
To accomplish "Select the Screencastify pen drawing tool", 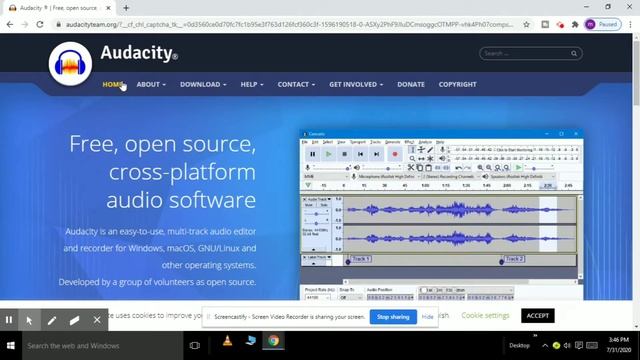I will (52, 320).
